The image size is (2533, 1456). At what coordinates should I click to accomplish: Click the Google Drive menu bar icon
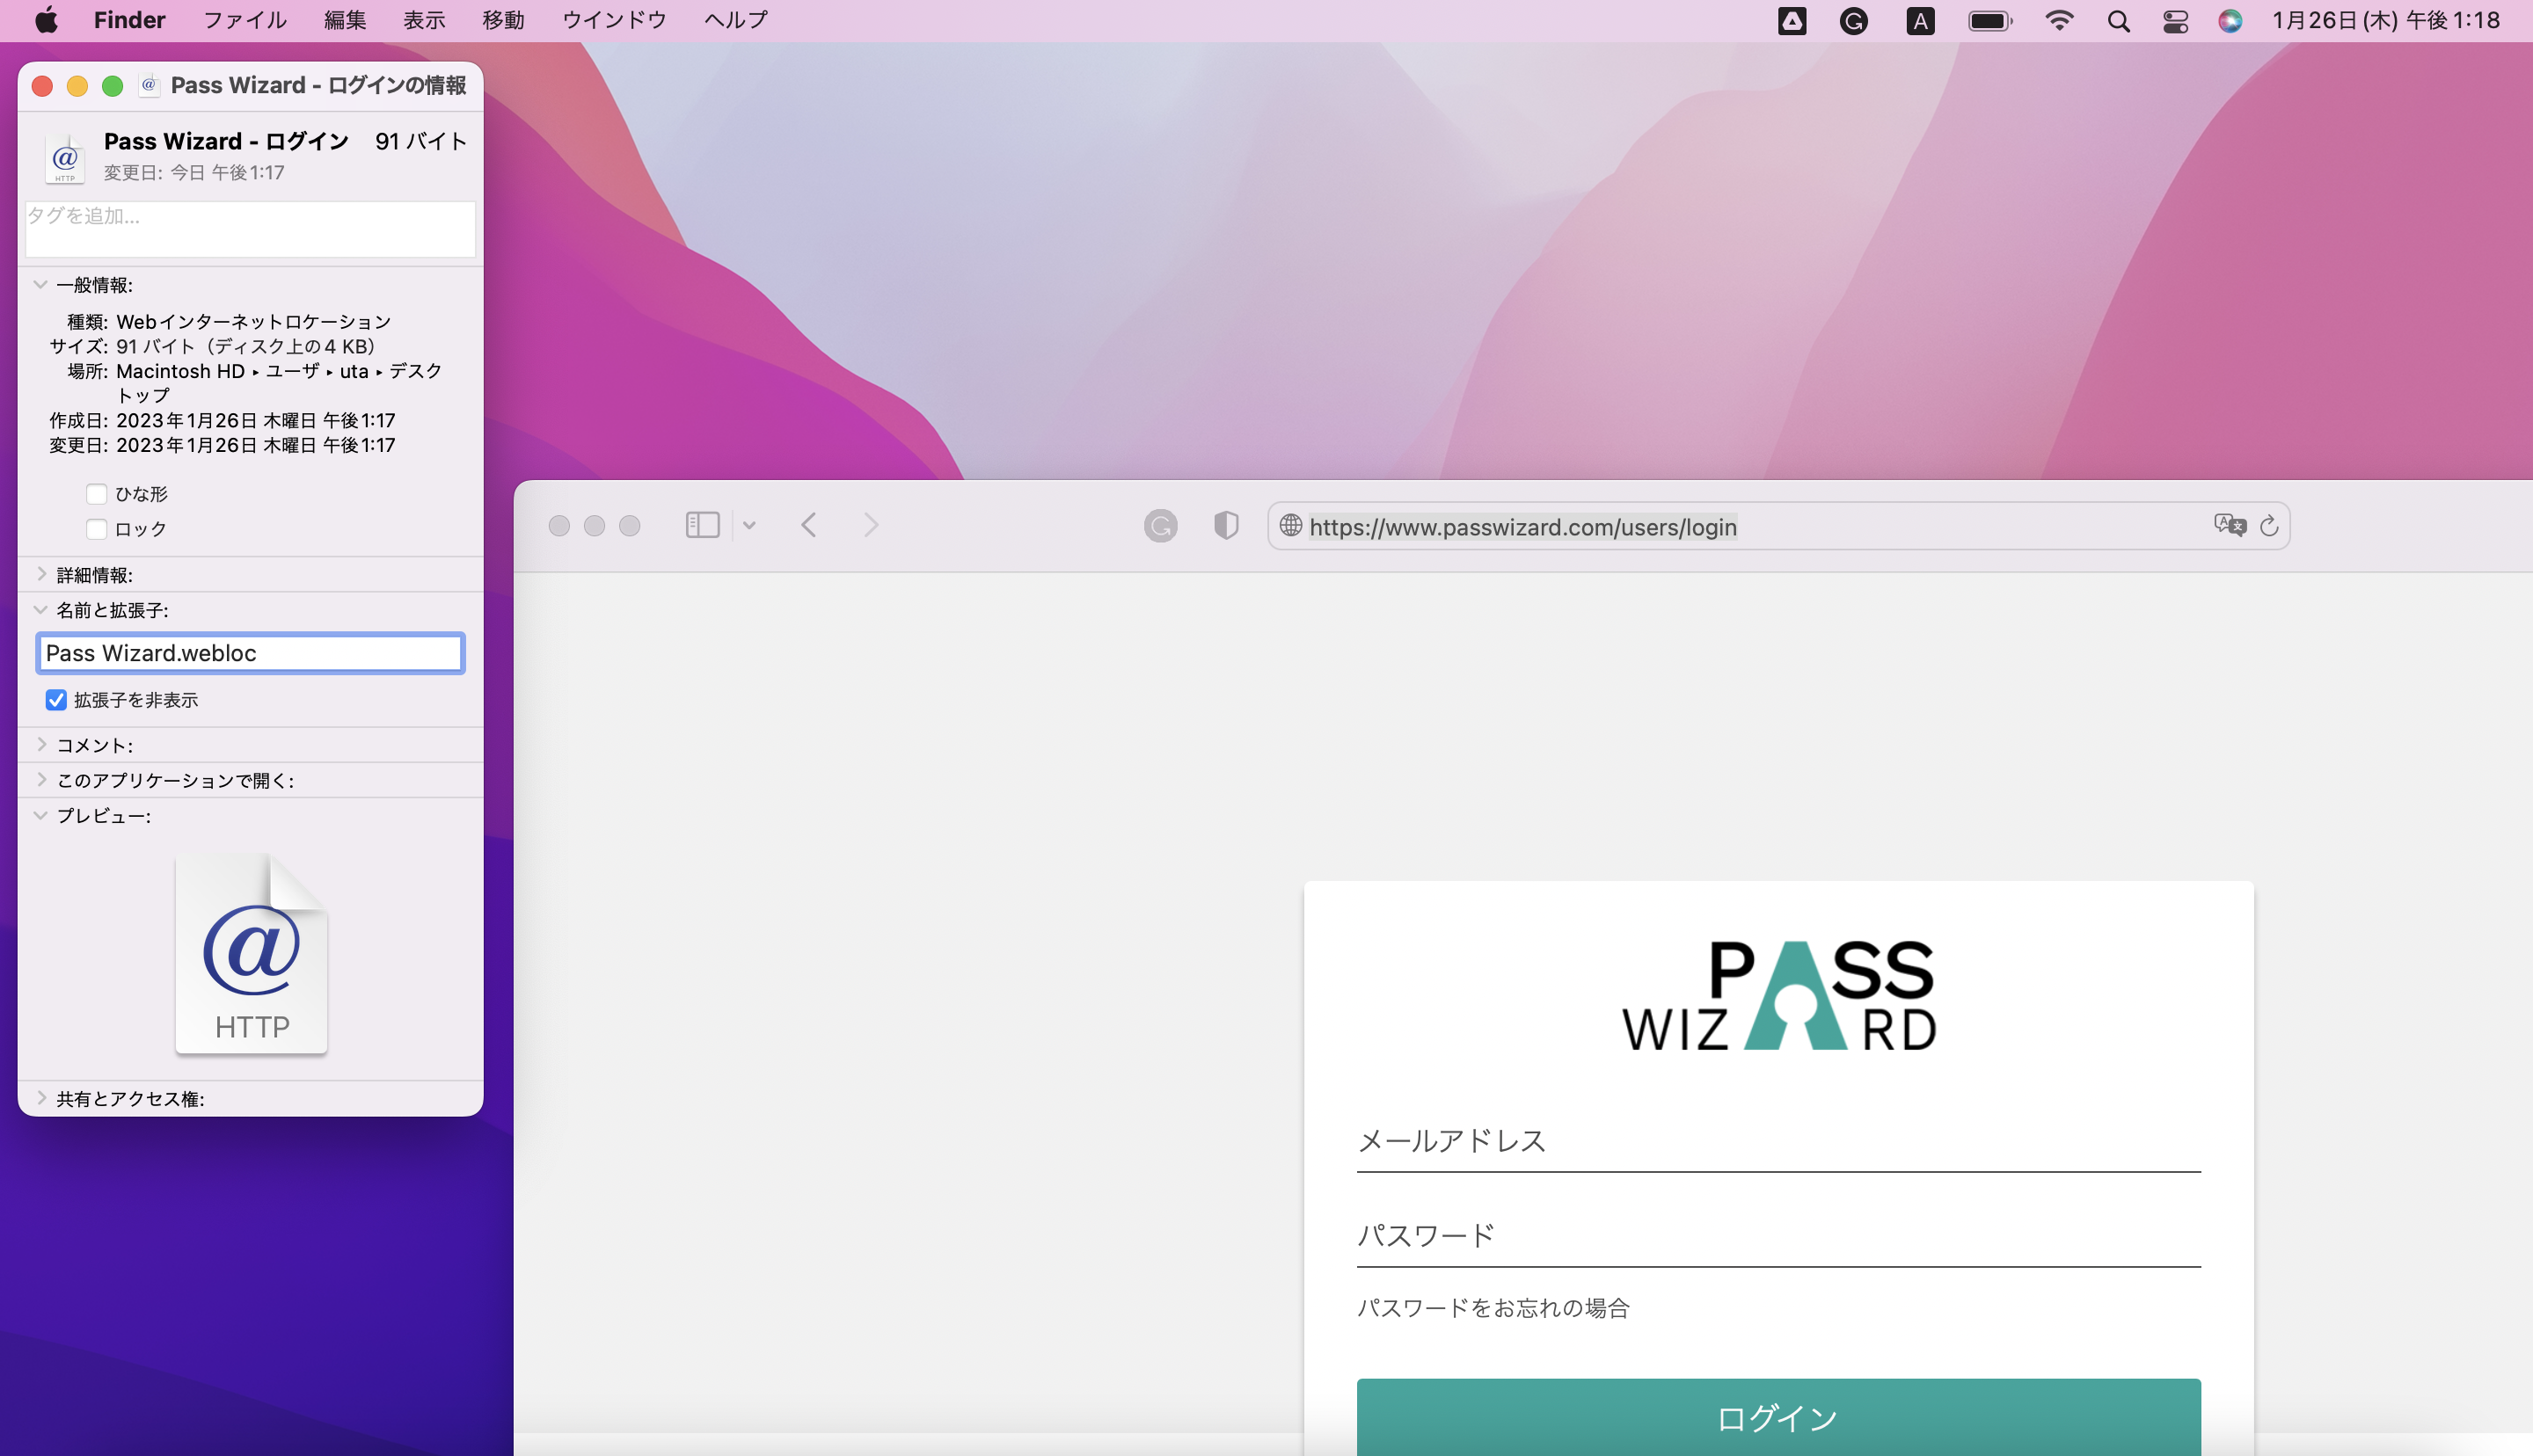pos(1792,21)
